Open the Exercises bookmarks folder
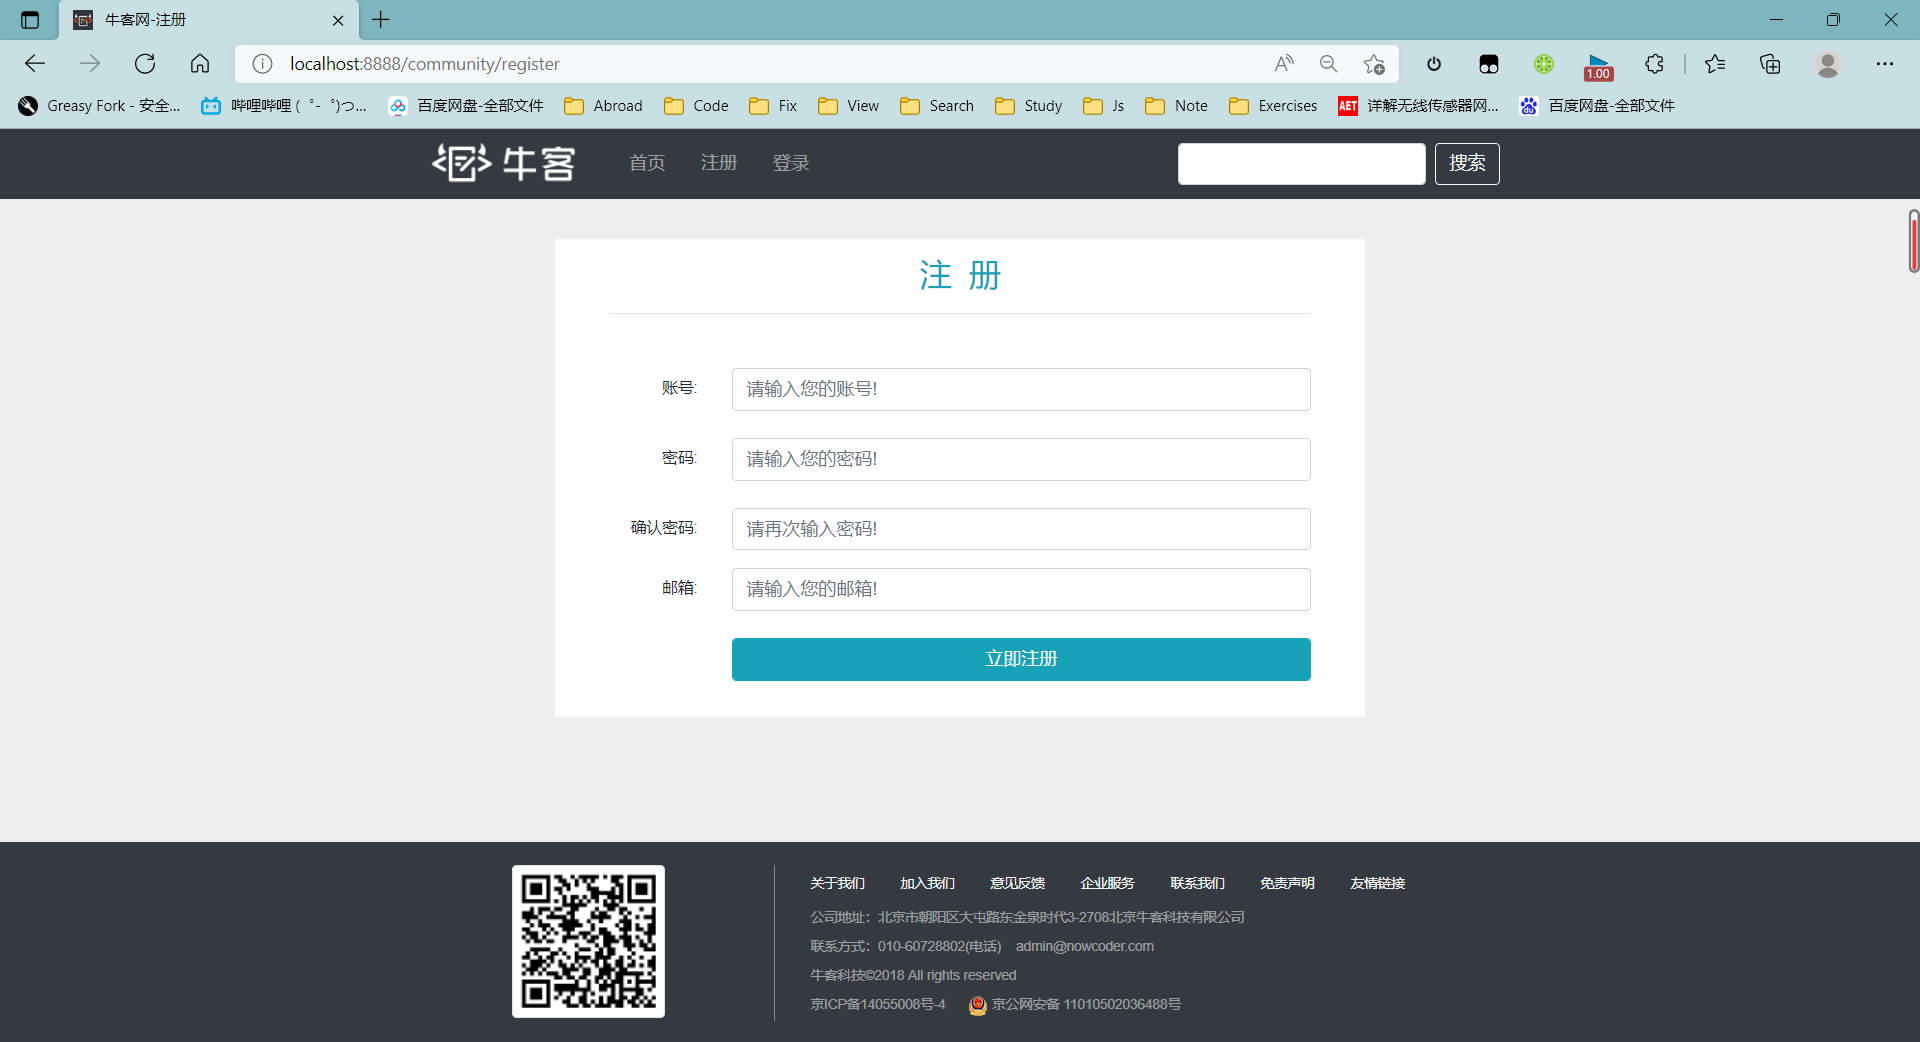The image size is (1920, 1042). (x=1273, y=106)
